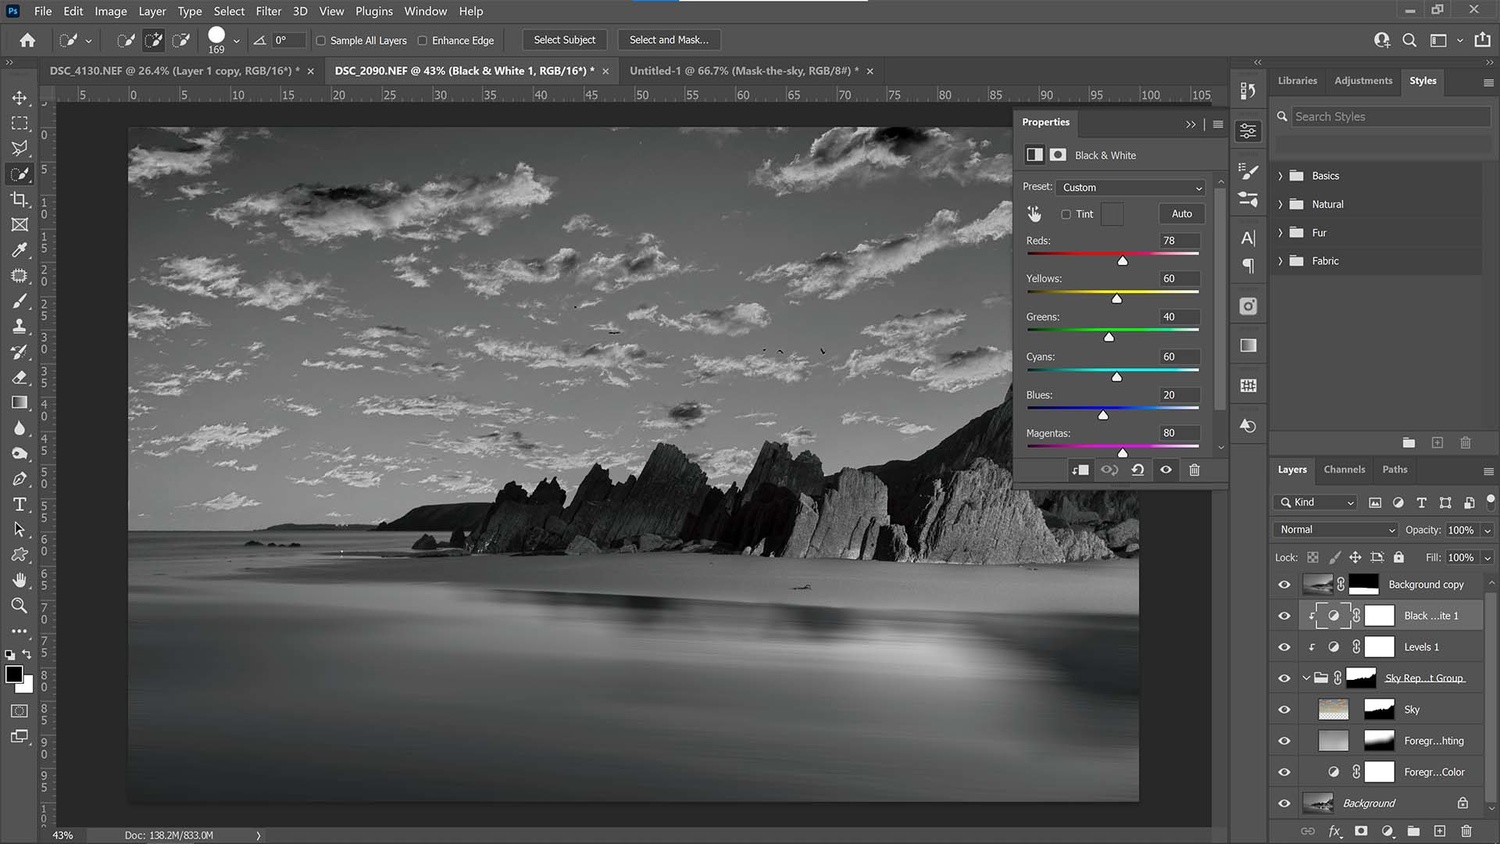Select the Eyedropper tool
This screenshot has width=1500, height=844.
[20, 250]
